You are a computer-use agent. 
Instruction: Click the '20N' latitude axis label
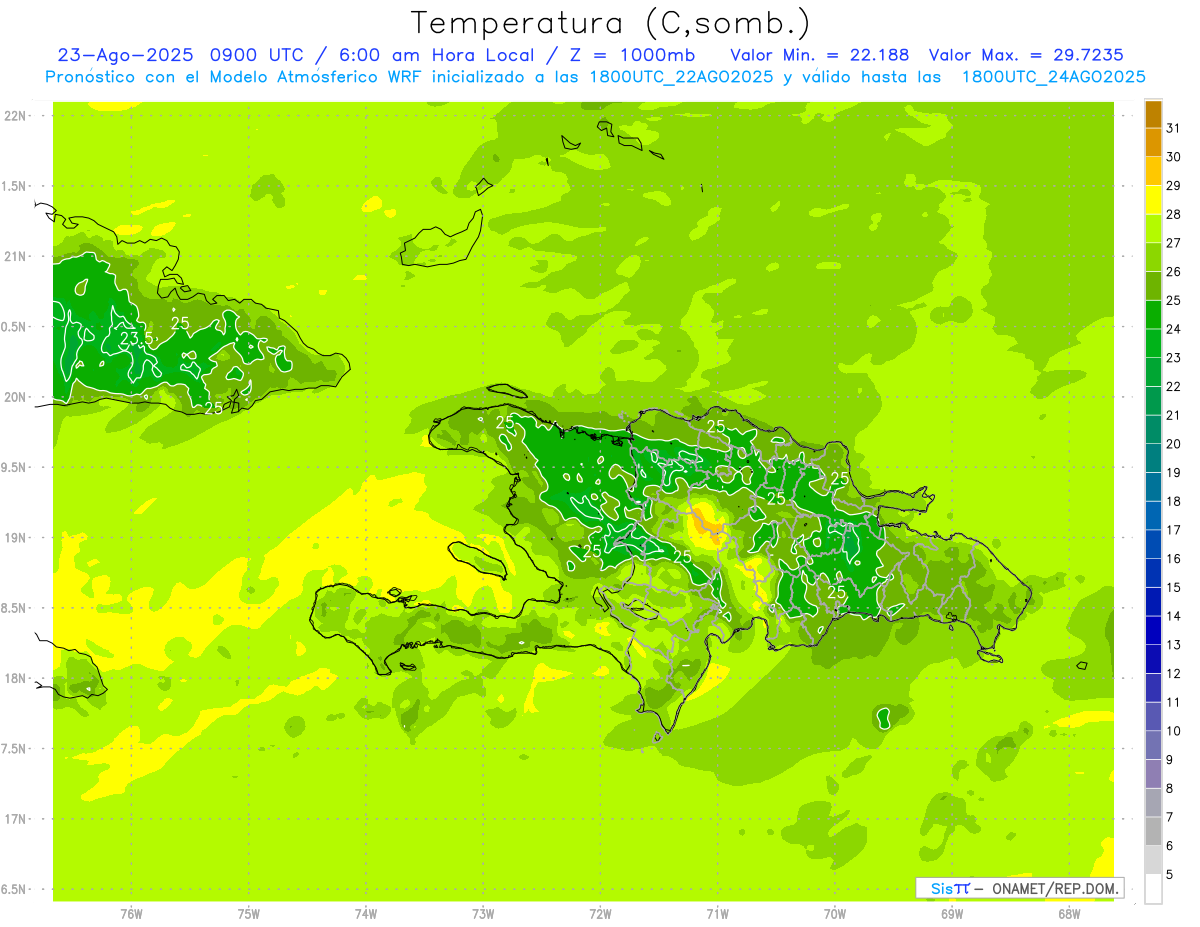(16, 397)
